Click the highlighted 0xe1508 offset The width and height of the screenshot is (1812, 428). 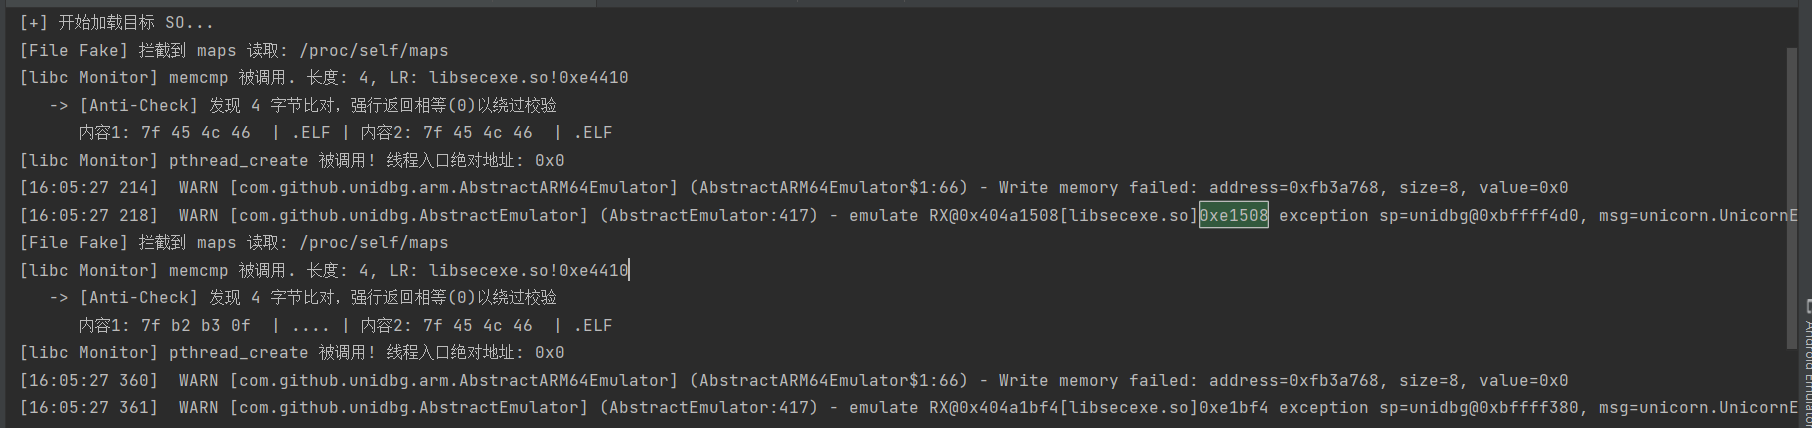1234,215
